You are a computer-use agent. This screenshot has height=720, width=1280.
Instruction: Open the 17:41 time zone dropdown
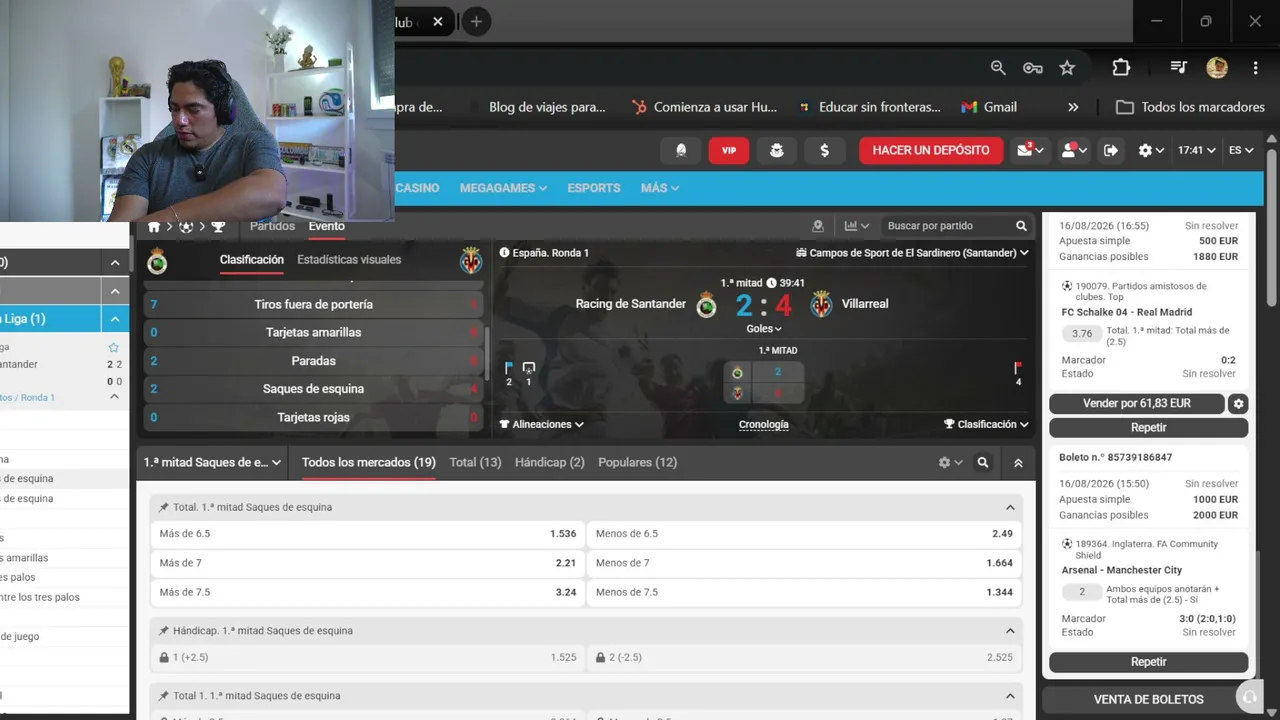point(1196,150)
